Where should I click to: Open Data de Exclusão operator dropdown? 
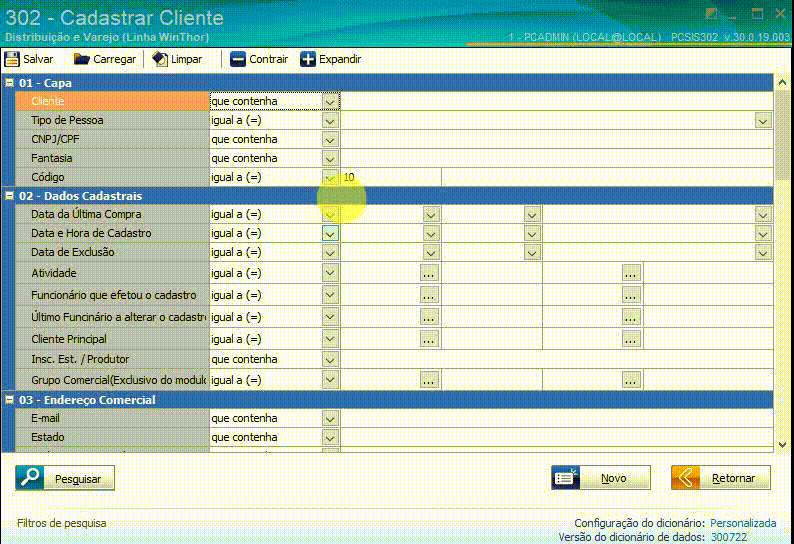click(x=330, y=252)
